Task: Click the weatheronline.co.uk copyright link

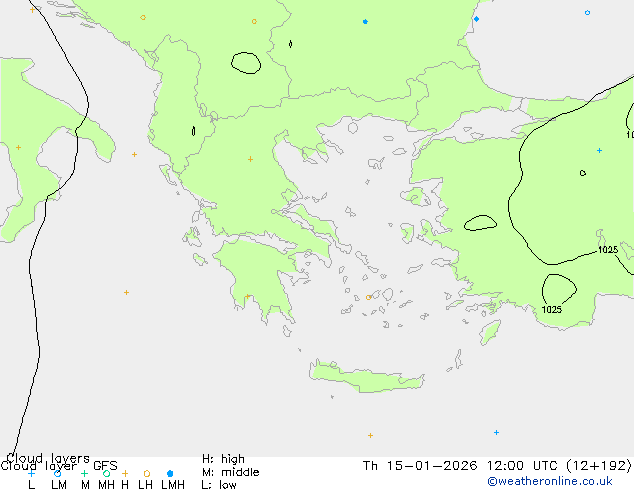Action: pyautogui.click(x=550, y=481)
